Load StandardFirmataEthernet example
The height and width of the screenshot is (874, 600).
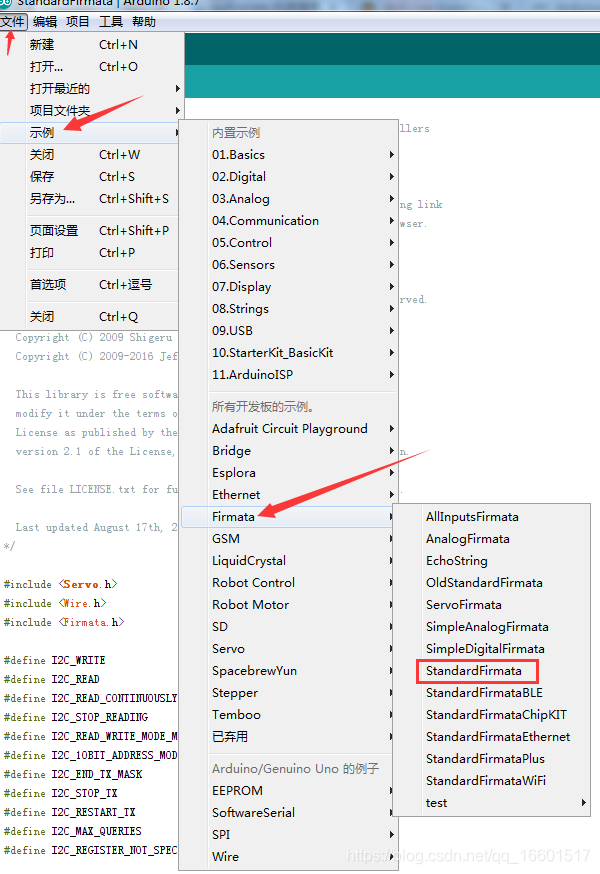tap(491, 737)
